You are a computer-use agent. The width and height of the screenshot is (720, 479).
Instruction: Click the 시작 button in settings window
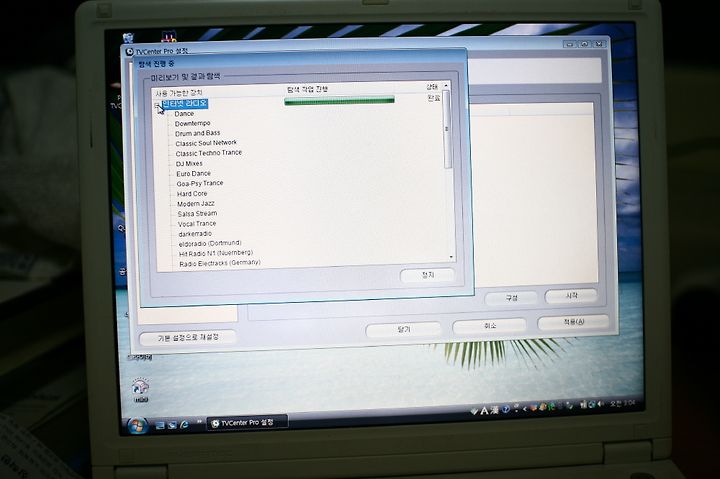pyautogui.click(x=571, y=296)
